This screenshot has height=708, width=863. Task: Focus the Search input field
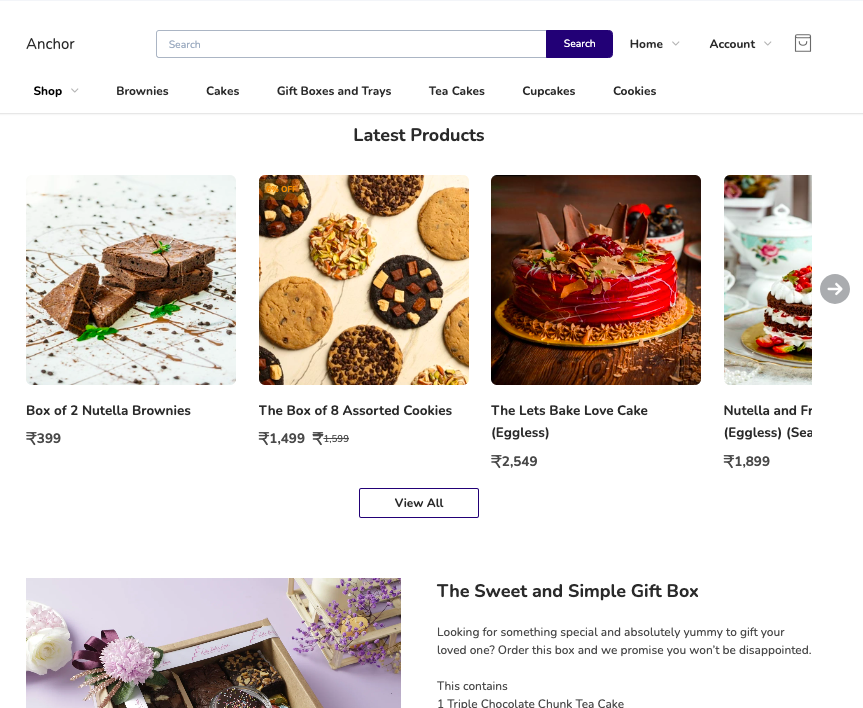(351, 44)
